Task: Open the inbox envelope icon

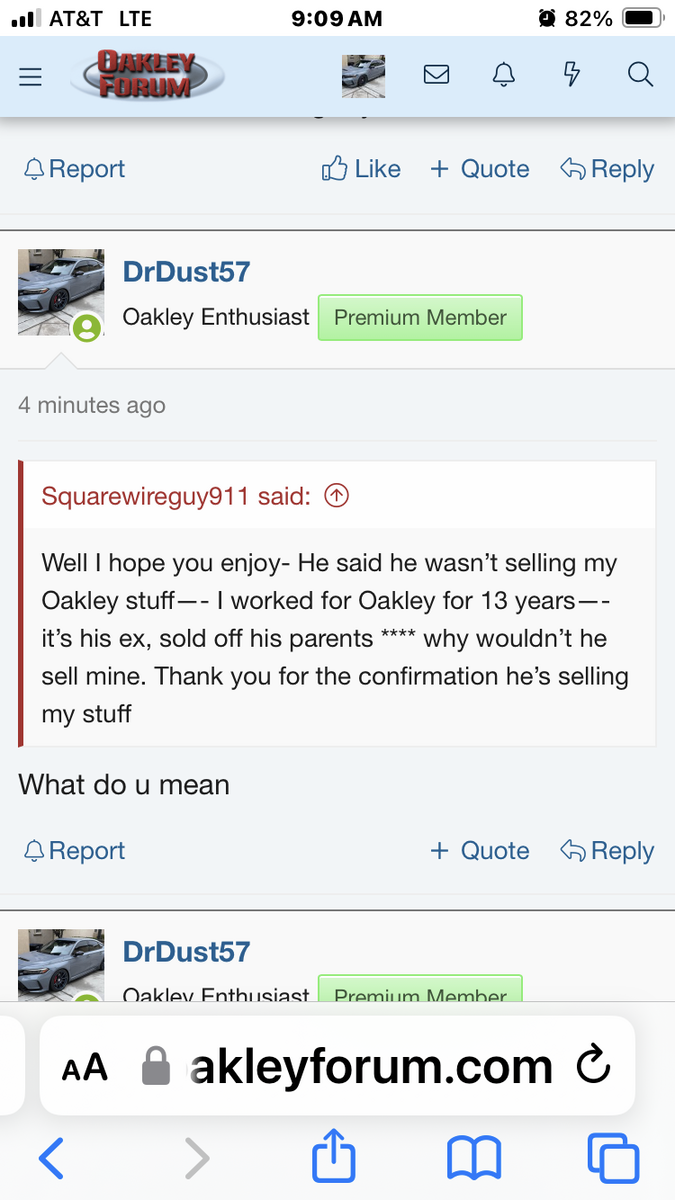Action: click(x=436, y=75)
